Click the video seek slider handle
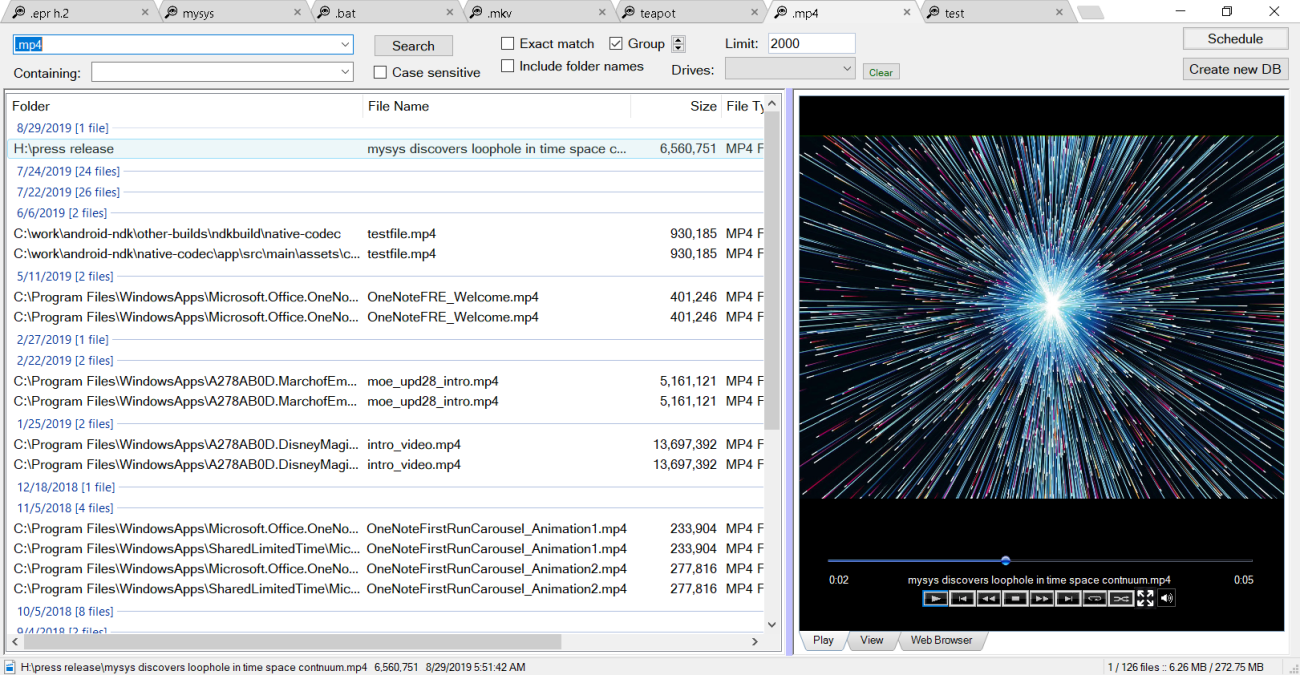 point(1005,561)
